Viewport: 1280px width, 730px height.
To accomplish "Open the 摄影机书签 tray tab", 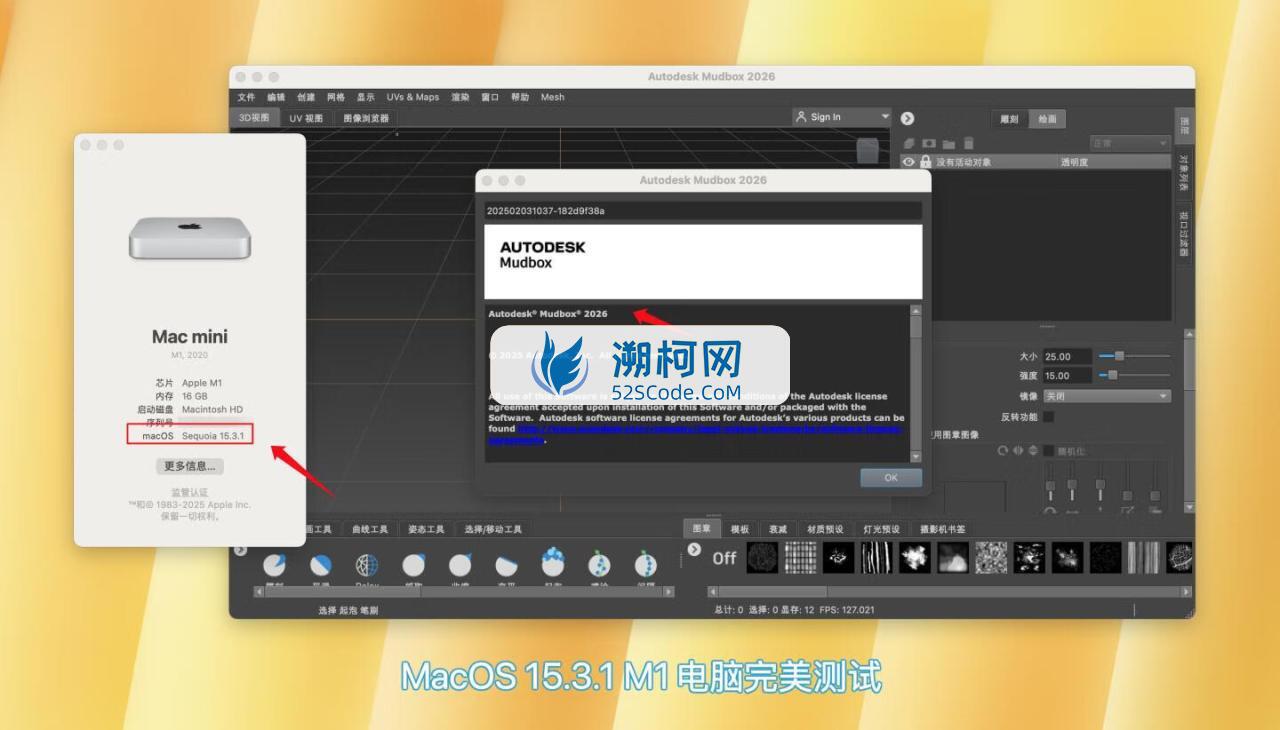I will point(943,529).
